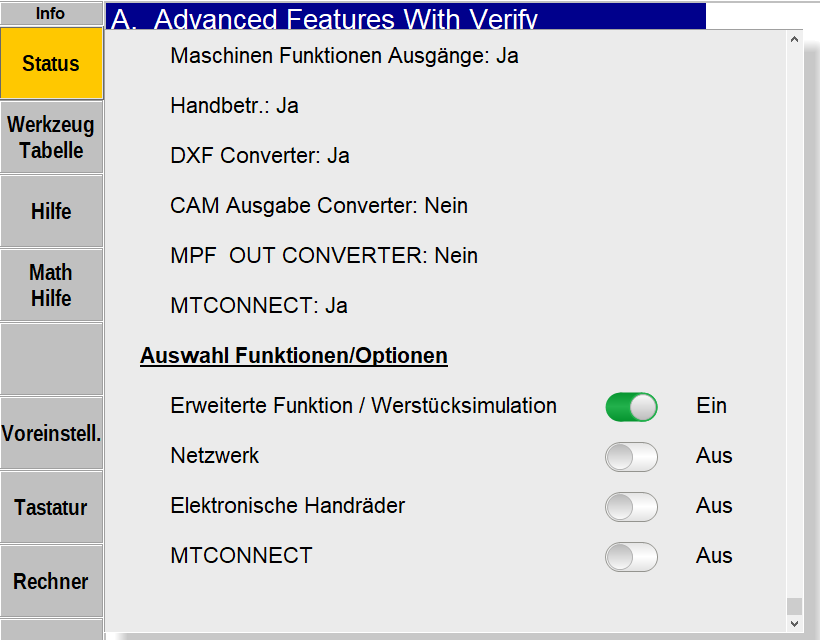820x640 pixels.
Task: Turn on Elektronische Handräder switch
Action: pos(631,506)
